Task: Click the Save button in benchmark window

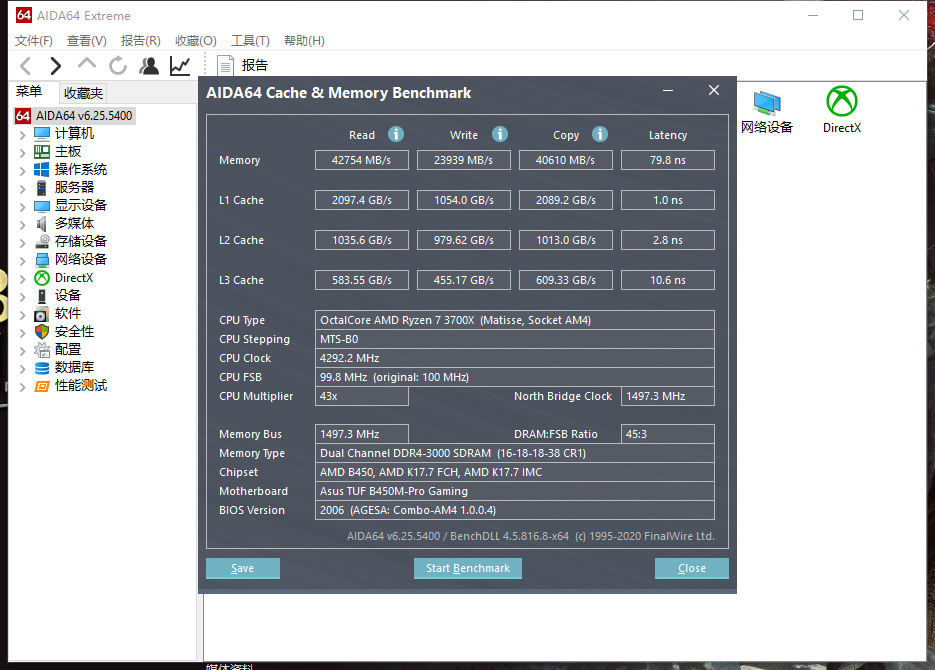Action: click(x=242, y=568)
